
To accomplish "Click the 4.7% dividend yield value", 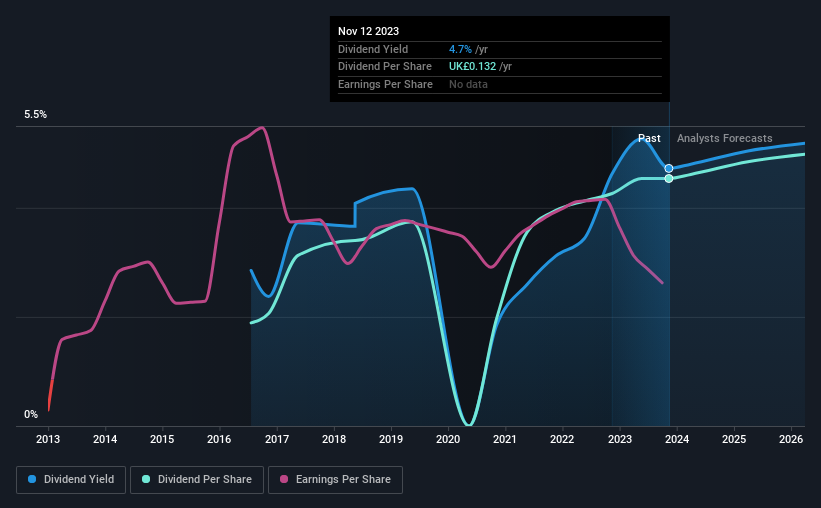I will [x=460, y=49].
